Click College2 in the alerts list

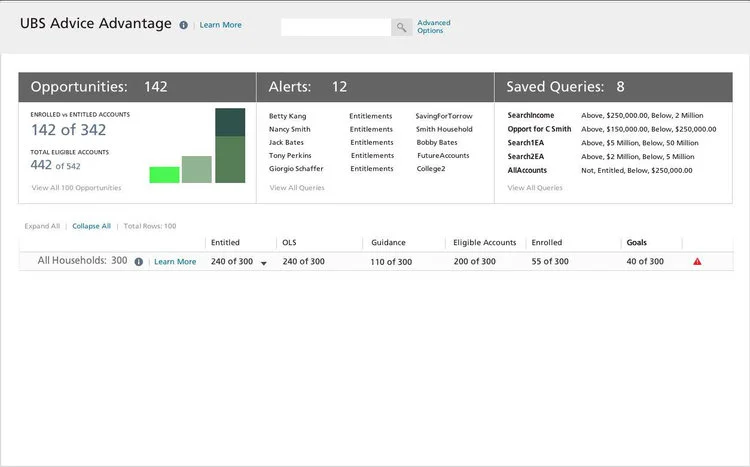coord(431,168)
